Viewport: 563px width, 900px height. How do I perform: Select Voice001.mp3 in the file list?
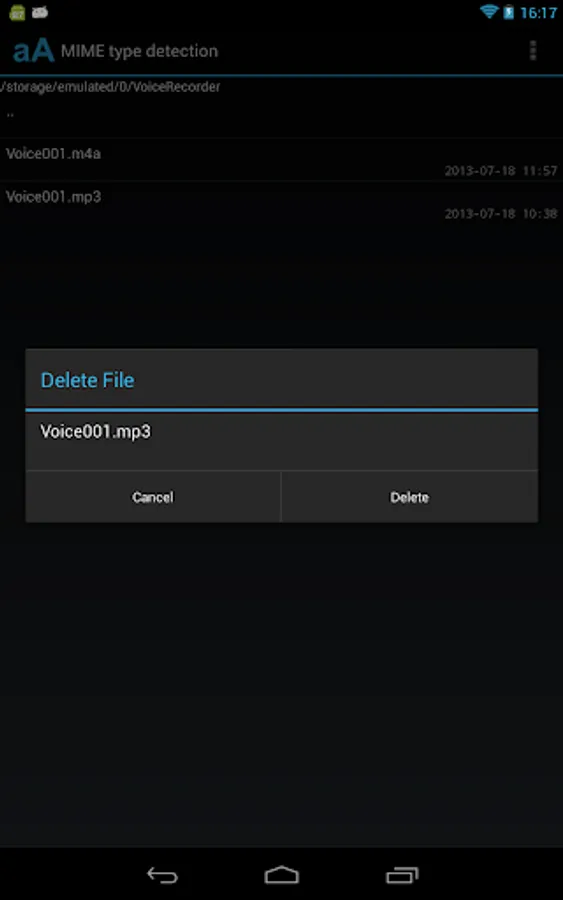point(281,204)
